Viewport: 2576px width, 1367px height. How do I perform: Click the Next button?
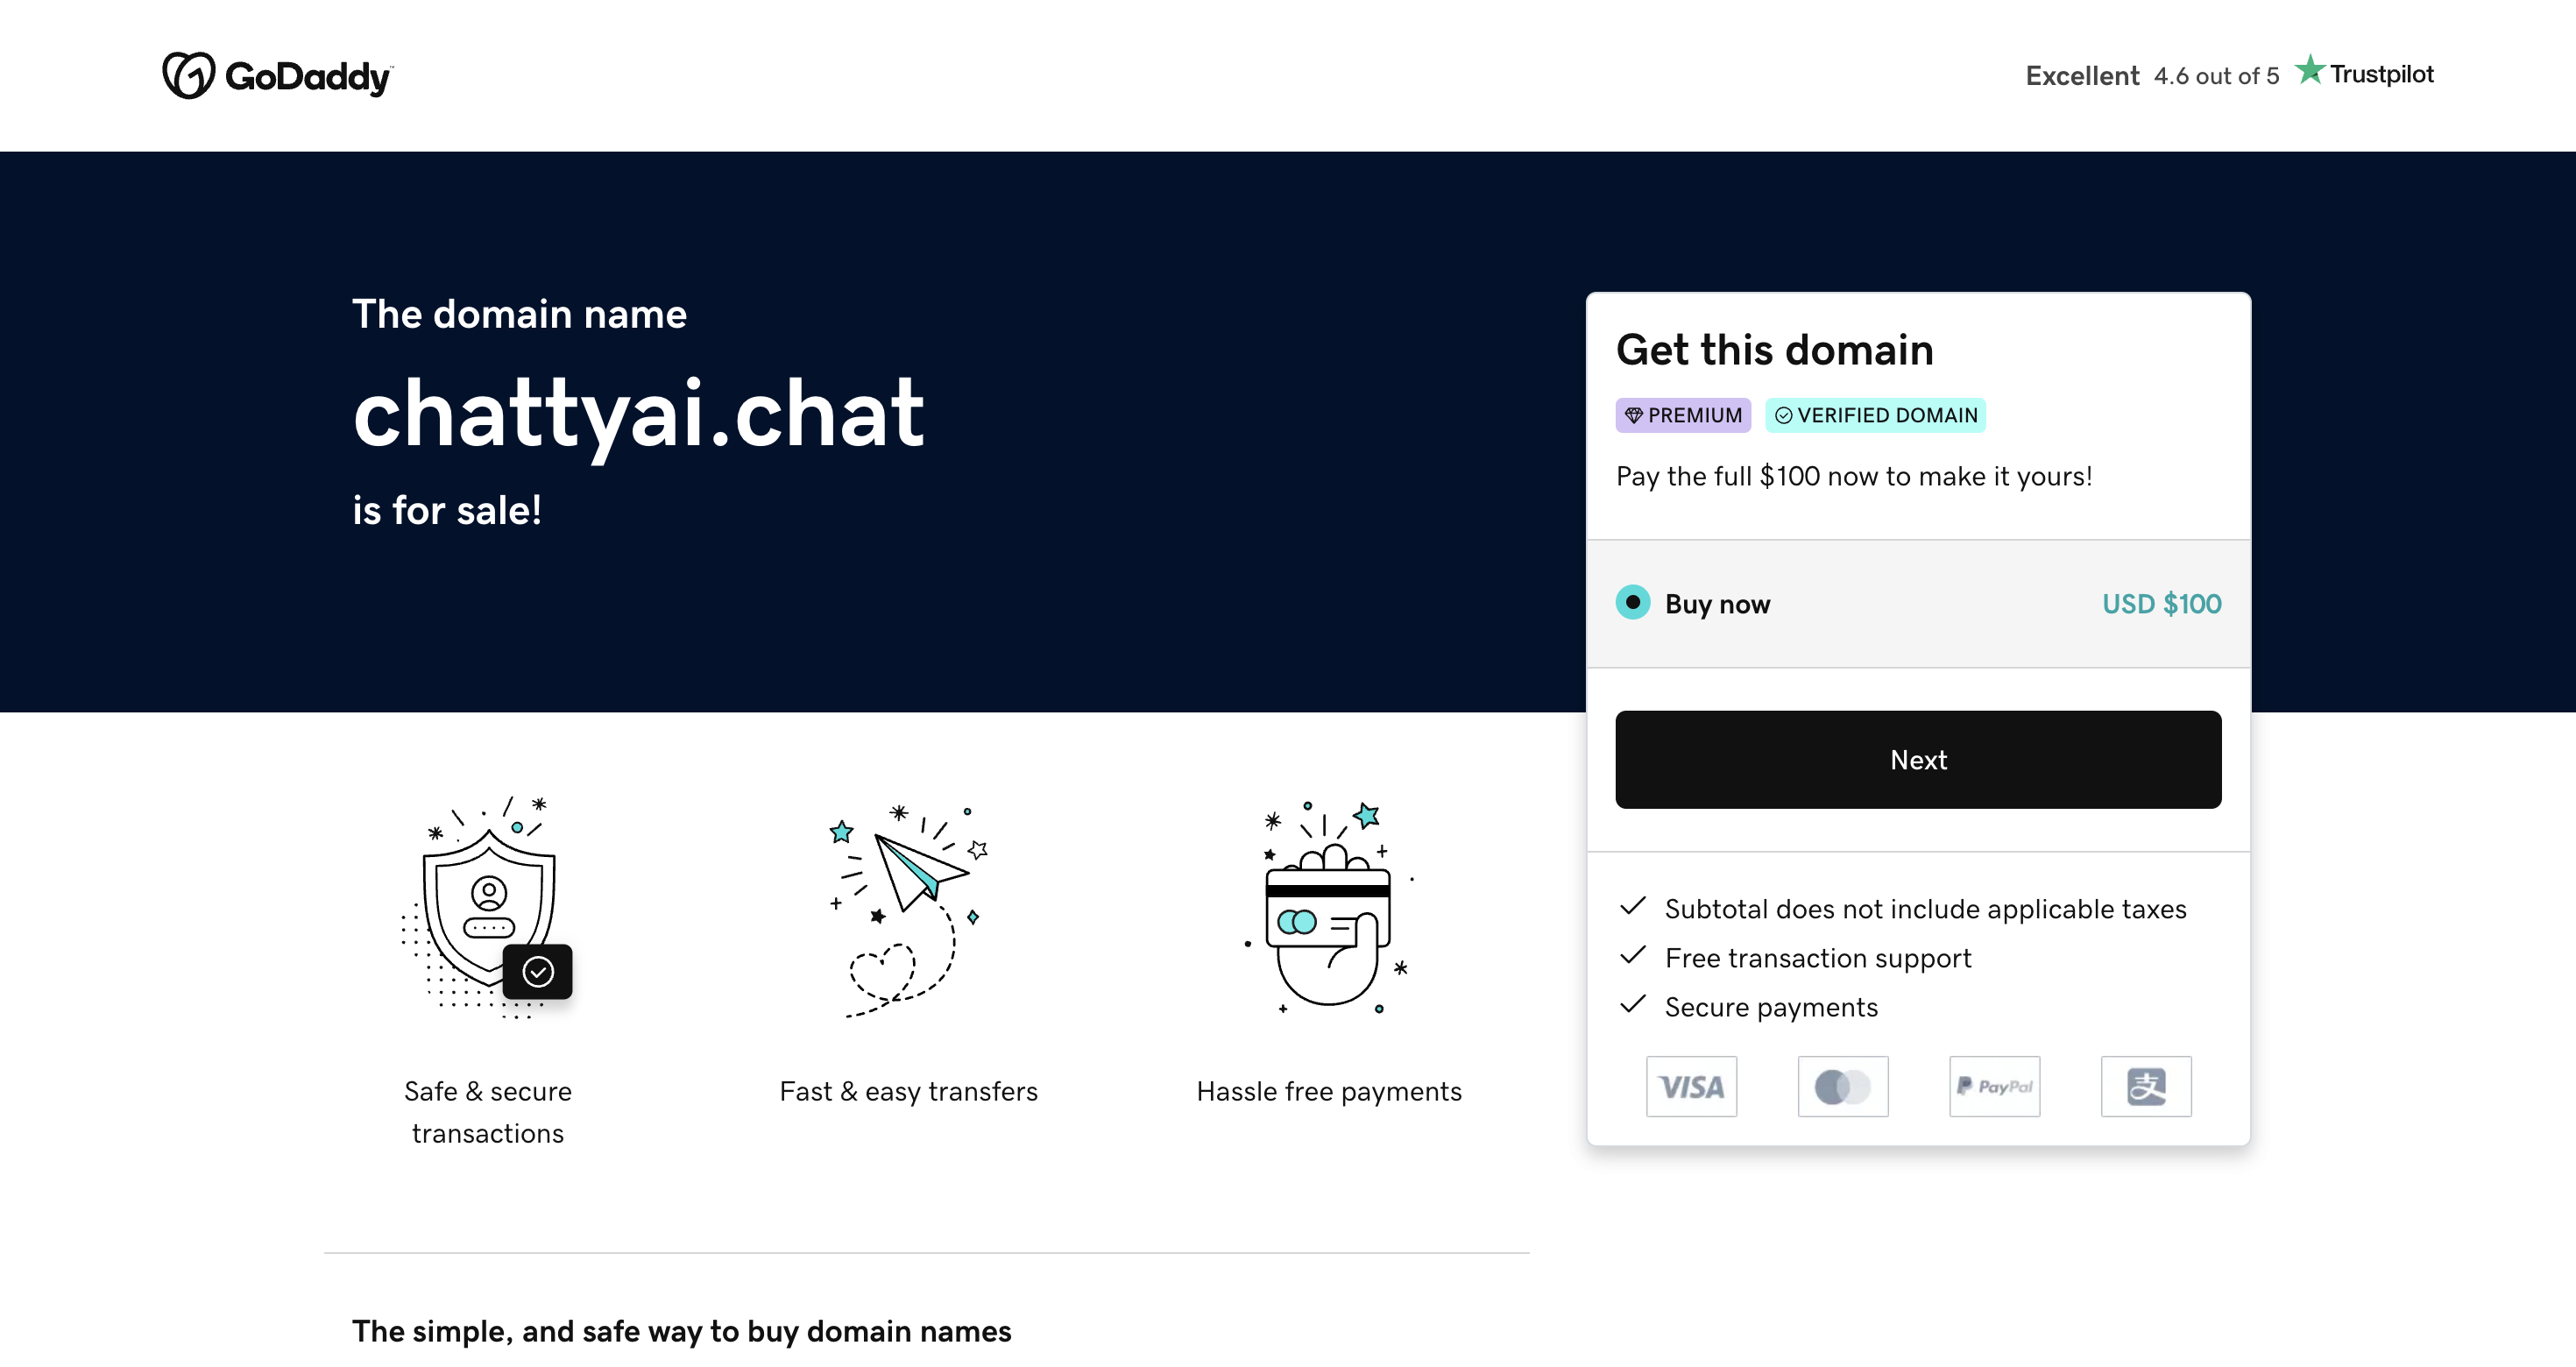[x=1917, y=759]
